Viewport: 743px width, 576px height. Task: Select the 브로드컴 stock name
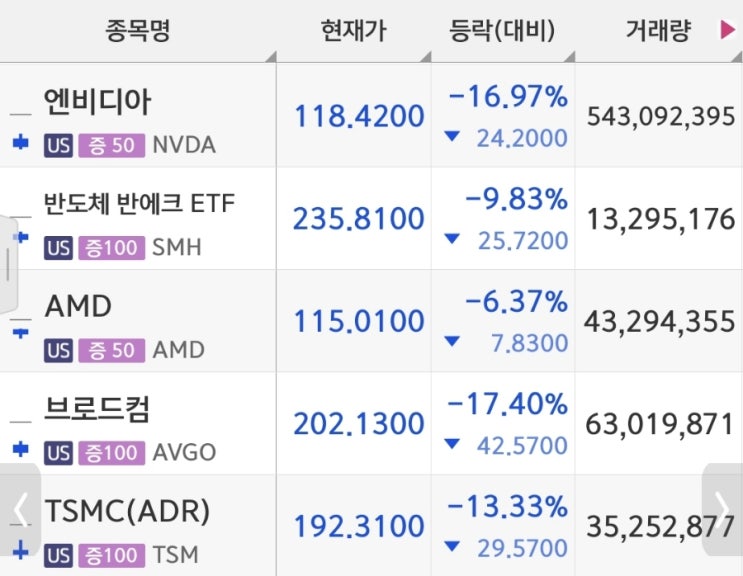pos(97,409)
